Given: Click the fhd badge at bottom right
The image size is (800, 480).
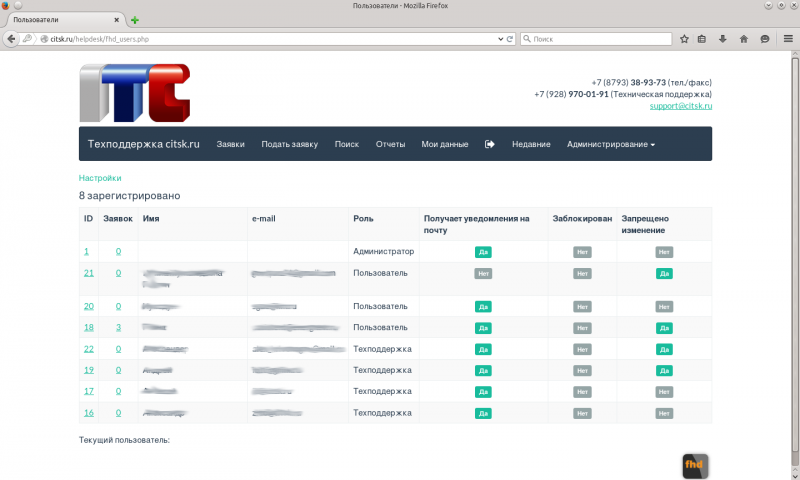Looking at the screenshot, I should (695, 466).
